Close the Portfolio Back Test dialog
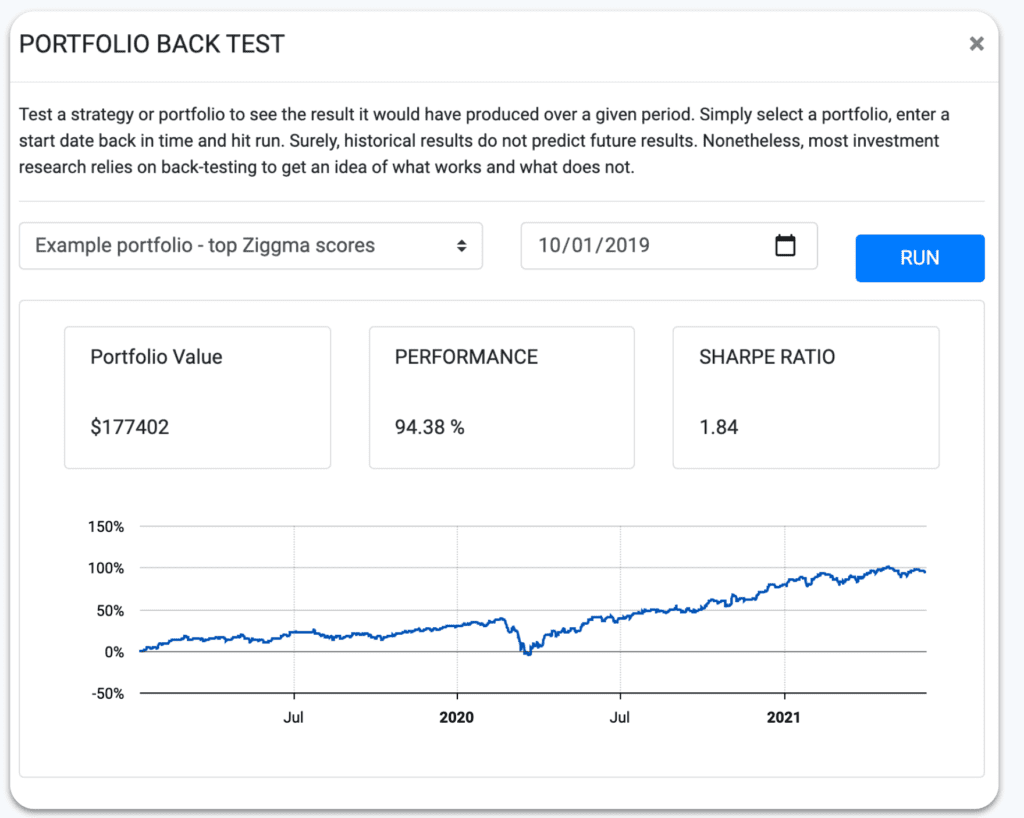 point(976,44)
